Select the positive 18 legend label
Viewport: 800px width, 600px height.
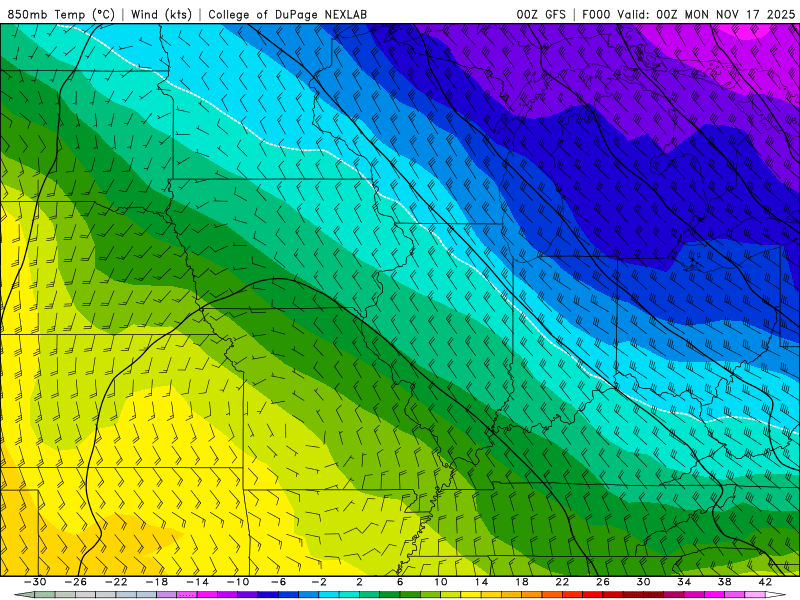click(521, 582)
